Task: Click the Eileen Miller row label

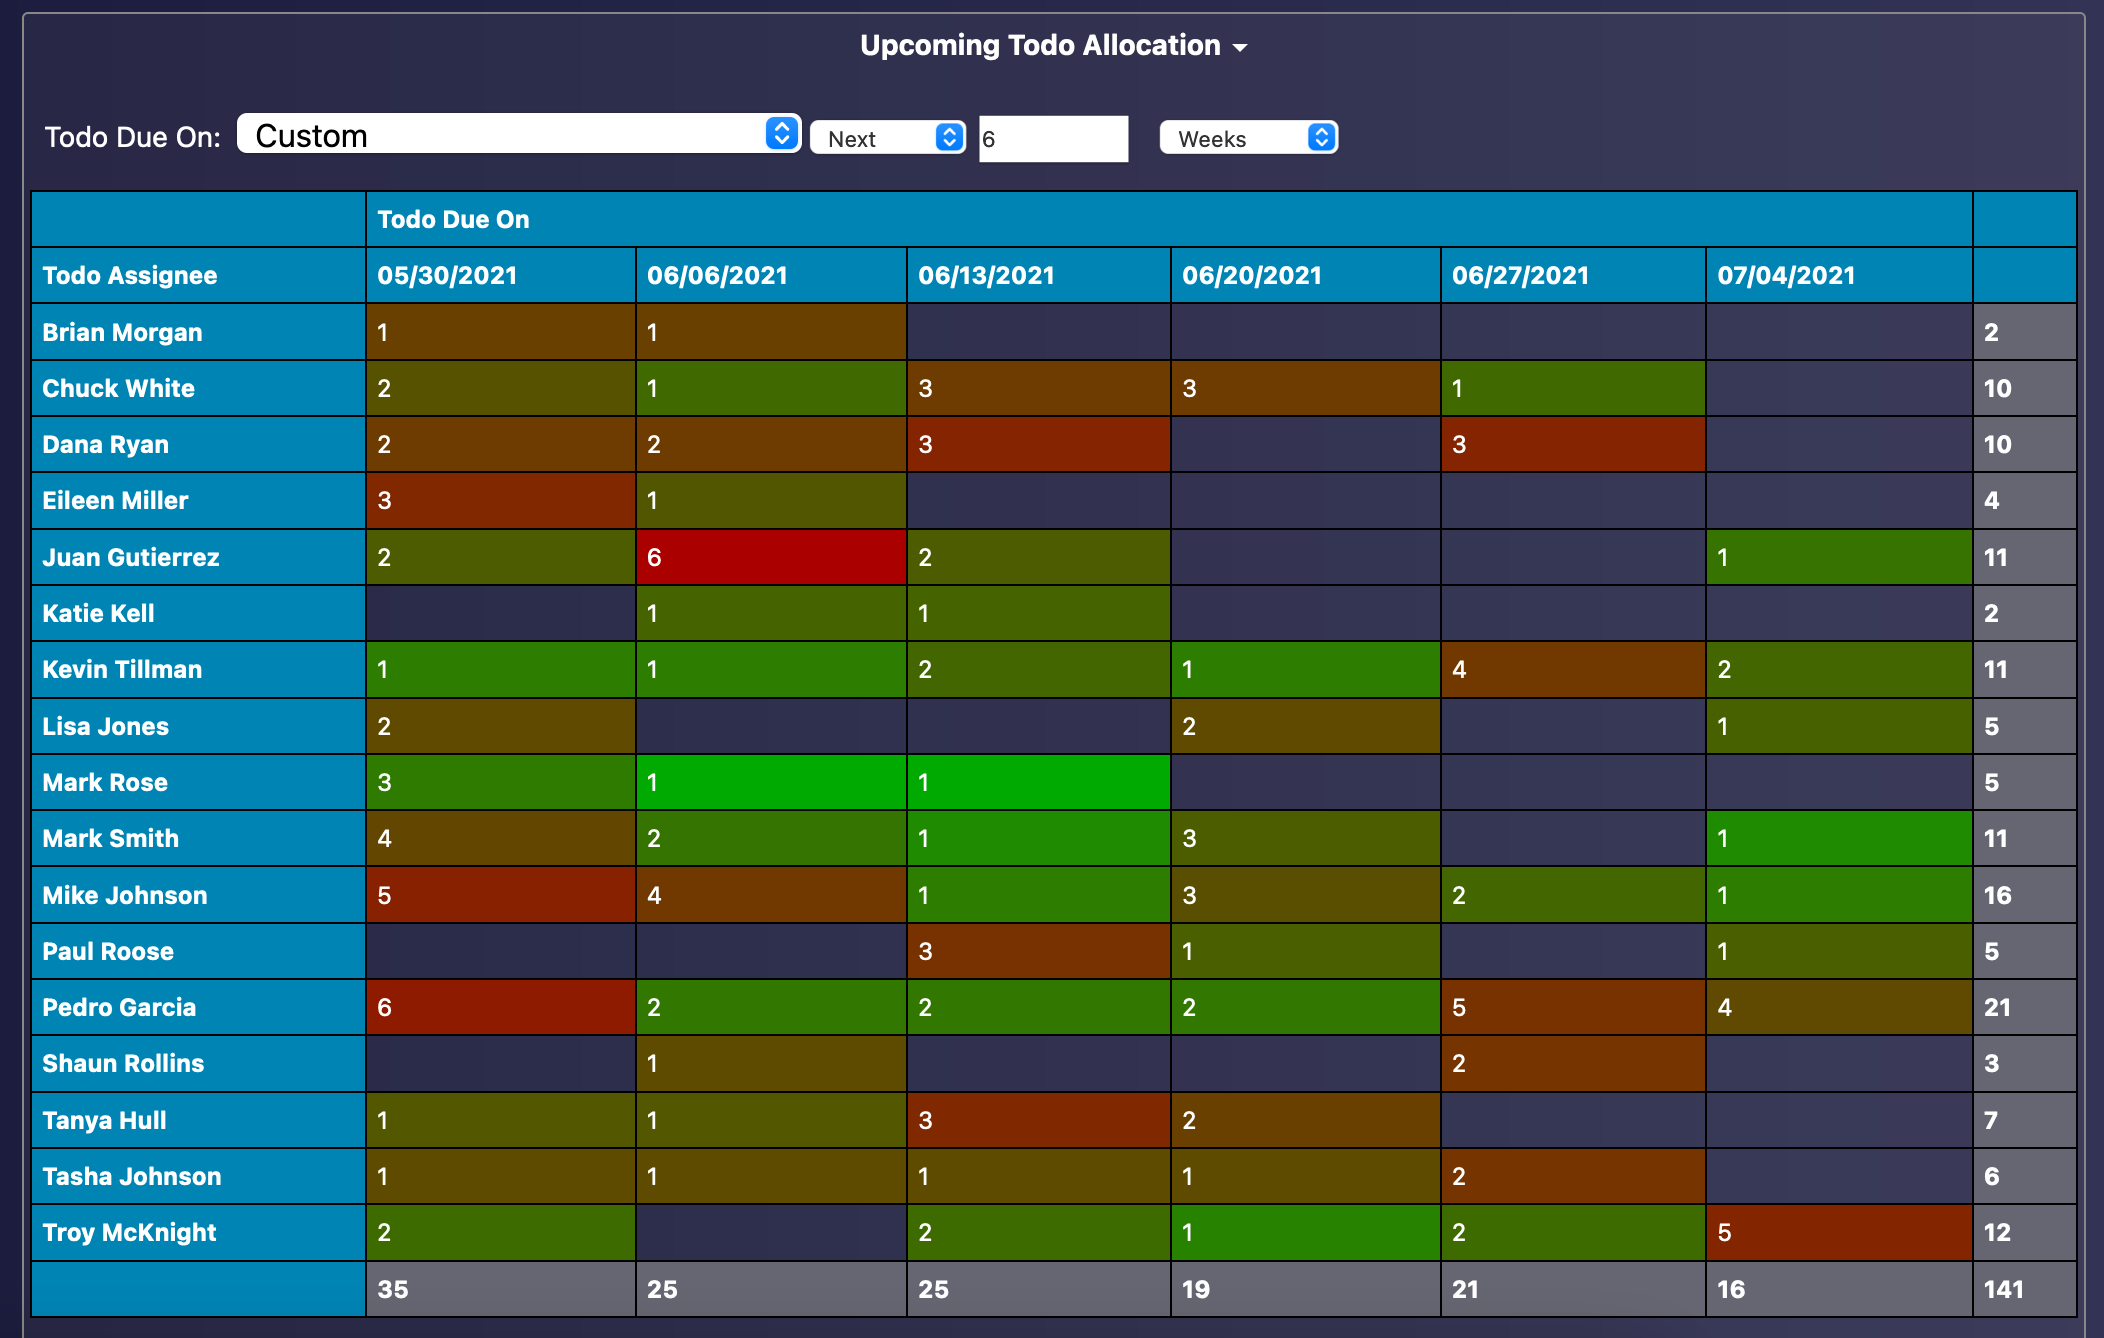Action: point(198,500)
